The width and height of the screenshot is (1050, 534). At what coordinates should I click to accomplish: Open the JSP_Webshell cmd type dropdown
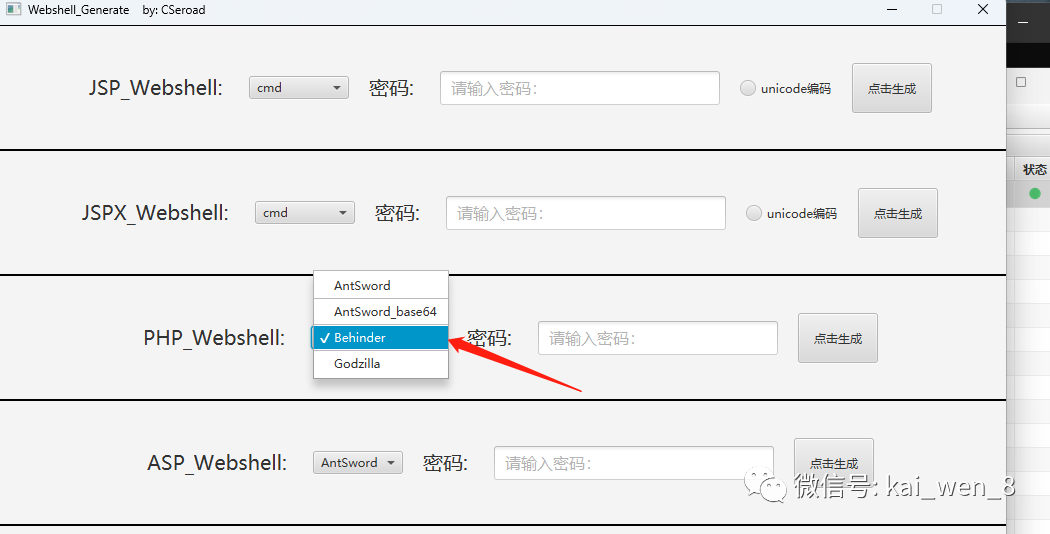tap(299, 88)
